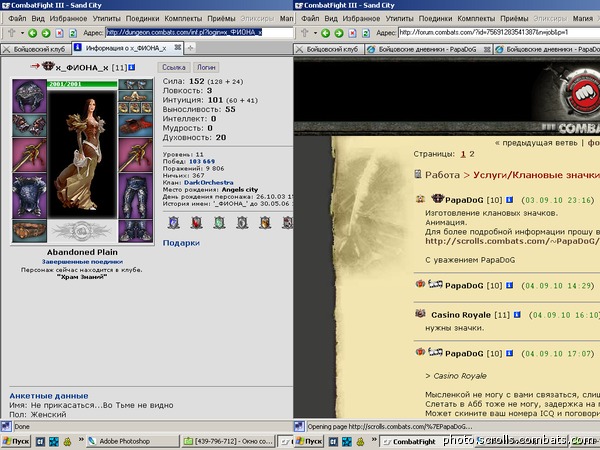Close the Информация о х_ФИОНА_х tab
600x450 pixels.
(178, 48)
